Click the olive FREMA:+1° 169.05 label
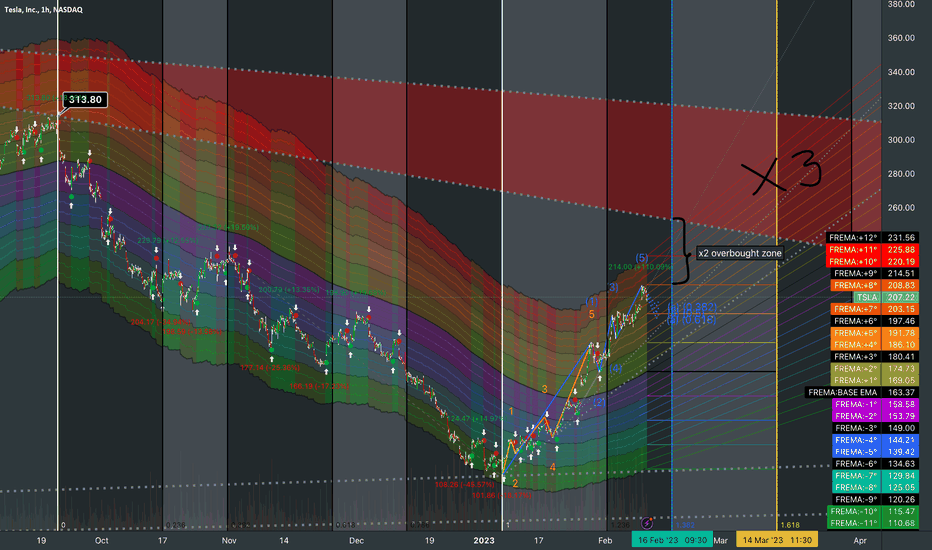Image resolution: width=932 pixels, height=550 pixels. click(874, 381)
